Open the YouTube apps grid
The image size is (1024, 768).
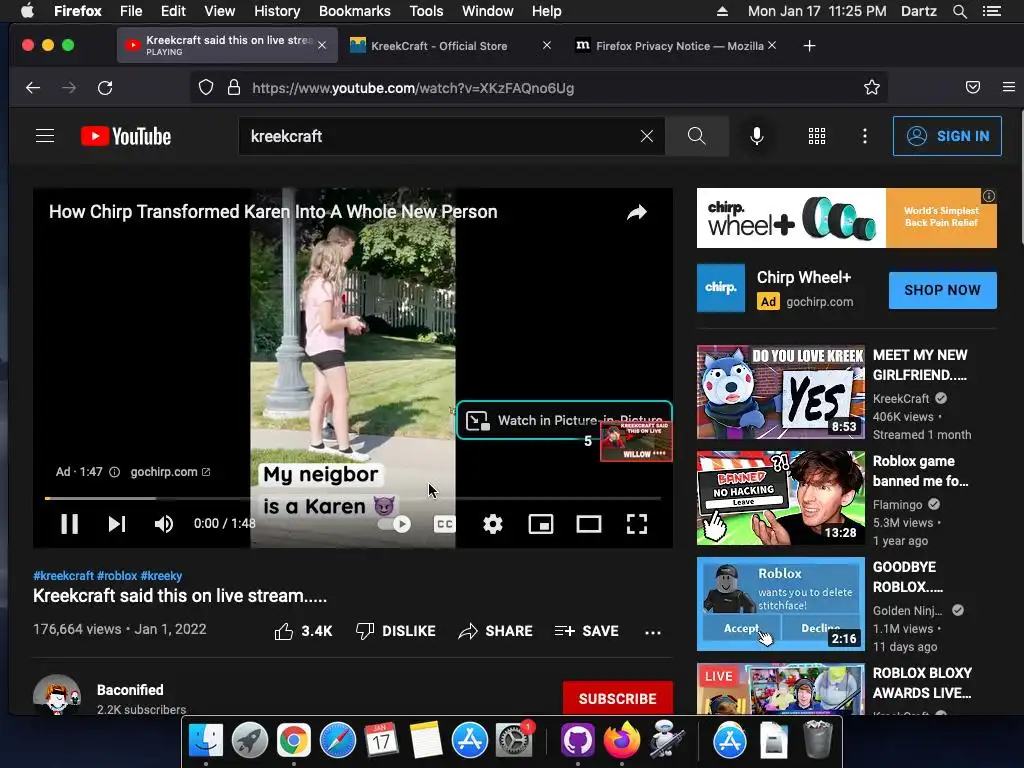tap(817, 136)
